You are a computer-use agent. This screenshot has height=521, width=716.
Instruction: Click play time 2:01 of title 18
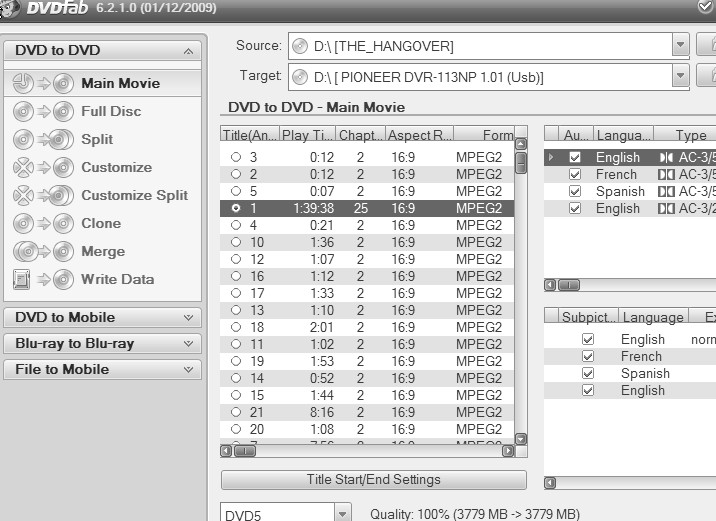(x=322, y=327)
